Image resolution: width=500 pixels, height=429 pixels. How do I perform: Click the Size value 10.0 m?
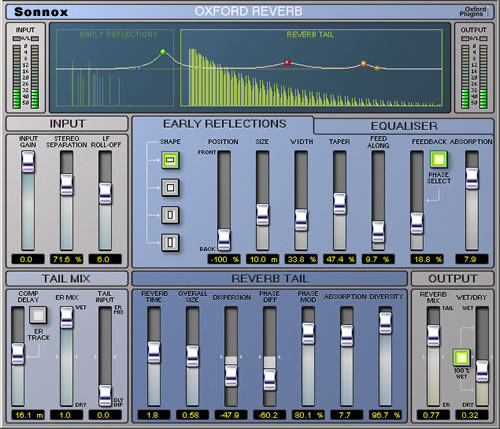tap(263, 259)
